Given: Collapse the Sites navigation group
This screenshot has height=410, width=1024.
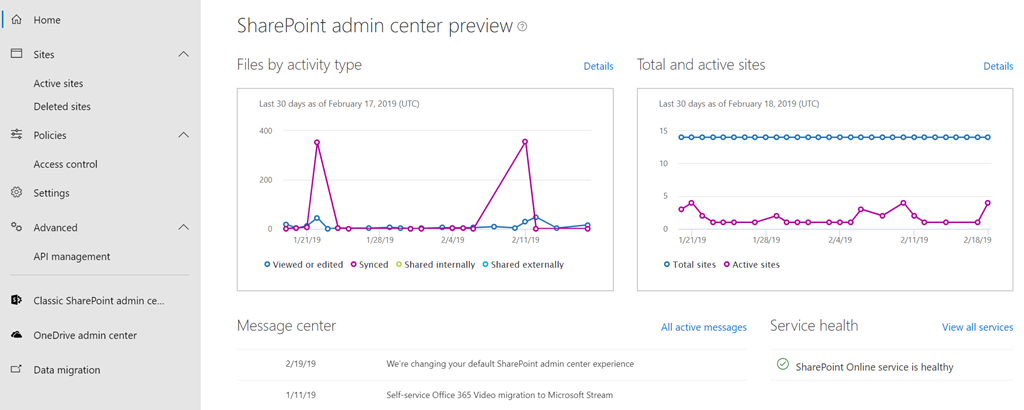Looking at the screenshot, I should click(183, 54).
